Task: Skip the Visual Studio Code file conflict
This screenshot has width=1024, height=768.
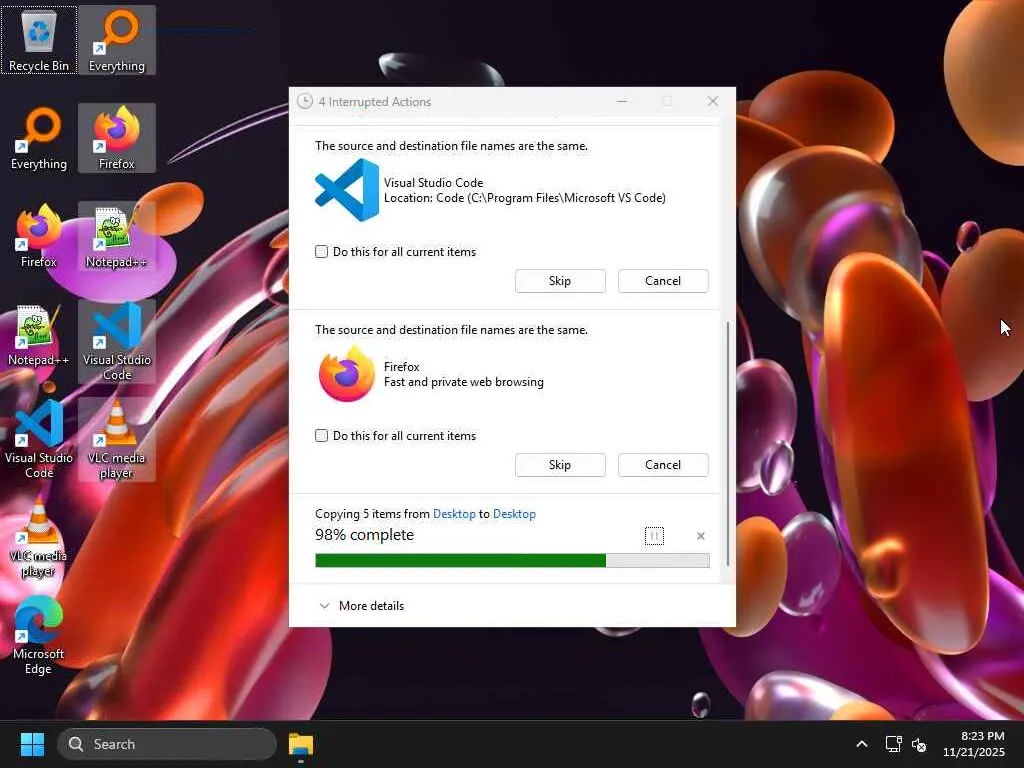Action: click(560, 281)
